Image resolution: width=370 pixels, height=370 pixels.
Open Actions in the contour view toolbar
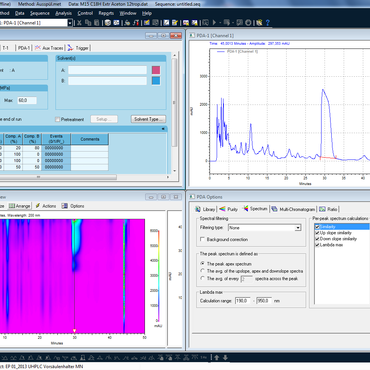pos(46,206)
